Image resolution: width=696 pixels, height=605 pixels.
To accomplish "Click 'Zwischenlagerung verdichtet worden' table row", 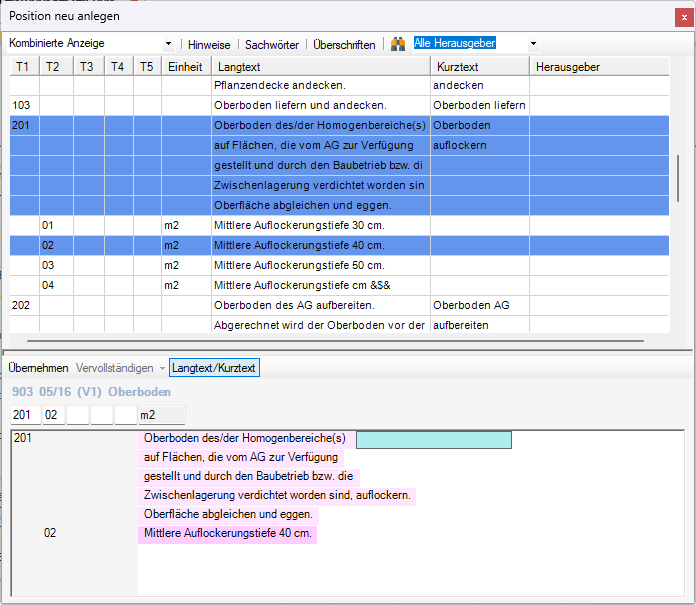I will 339,185.
